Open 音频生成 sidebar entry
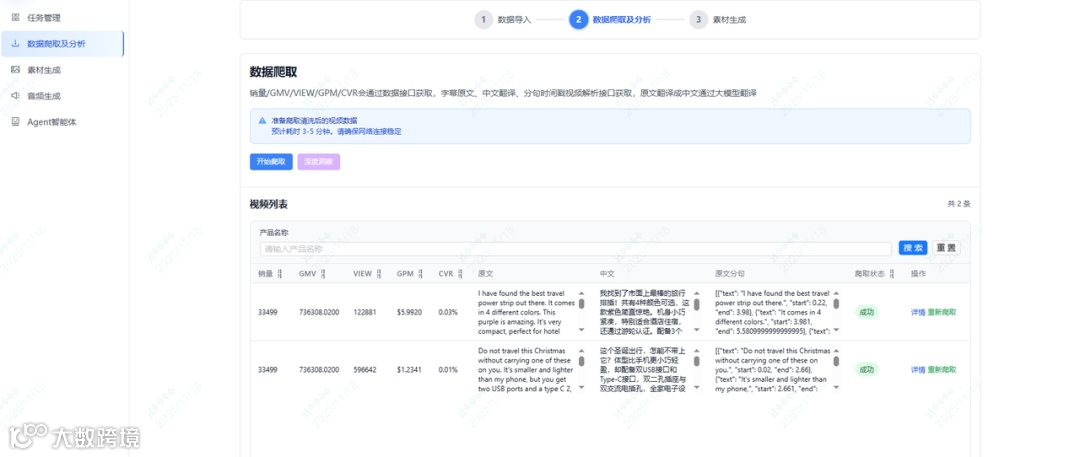Image resolution: width=1080 pixels, height=457 pixels. (x=44, y=96)
